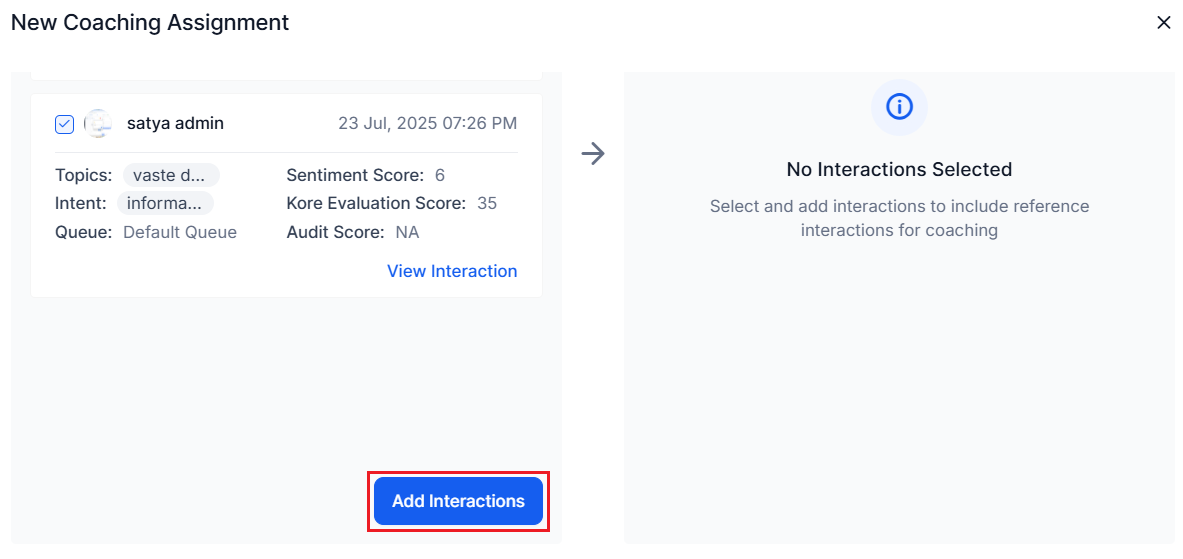Open the View Interaction link

(452, 271)
